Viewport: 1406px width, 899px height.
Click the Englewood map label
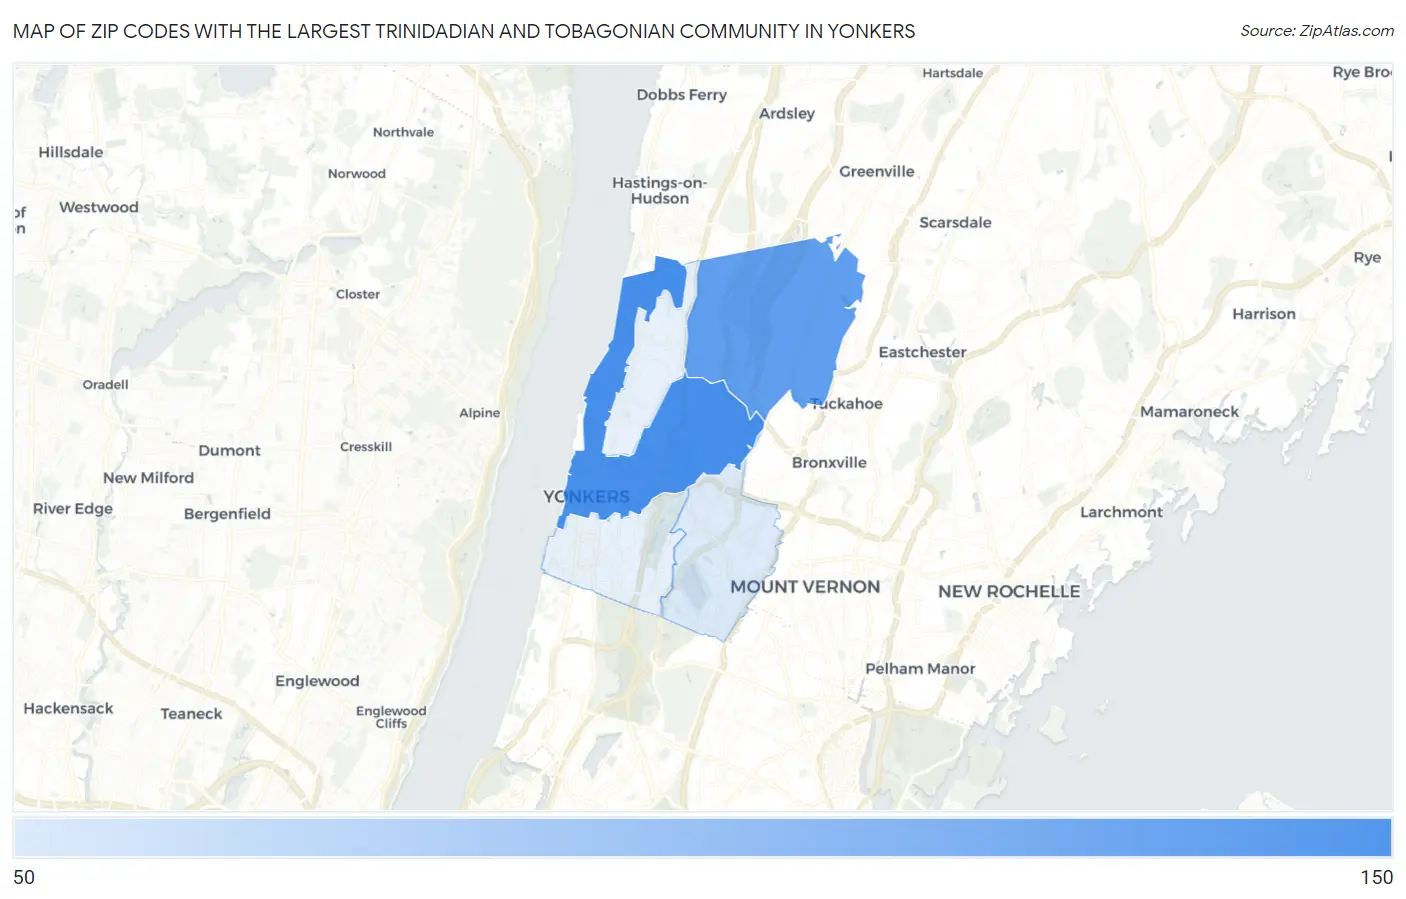317,681
